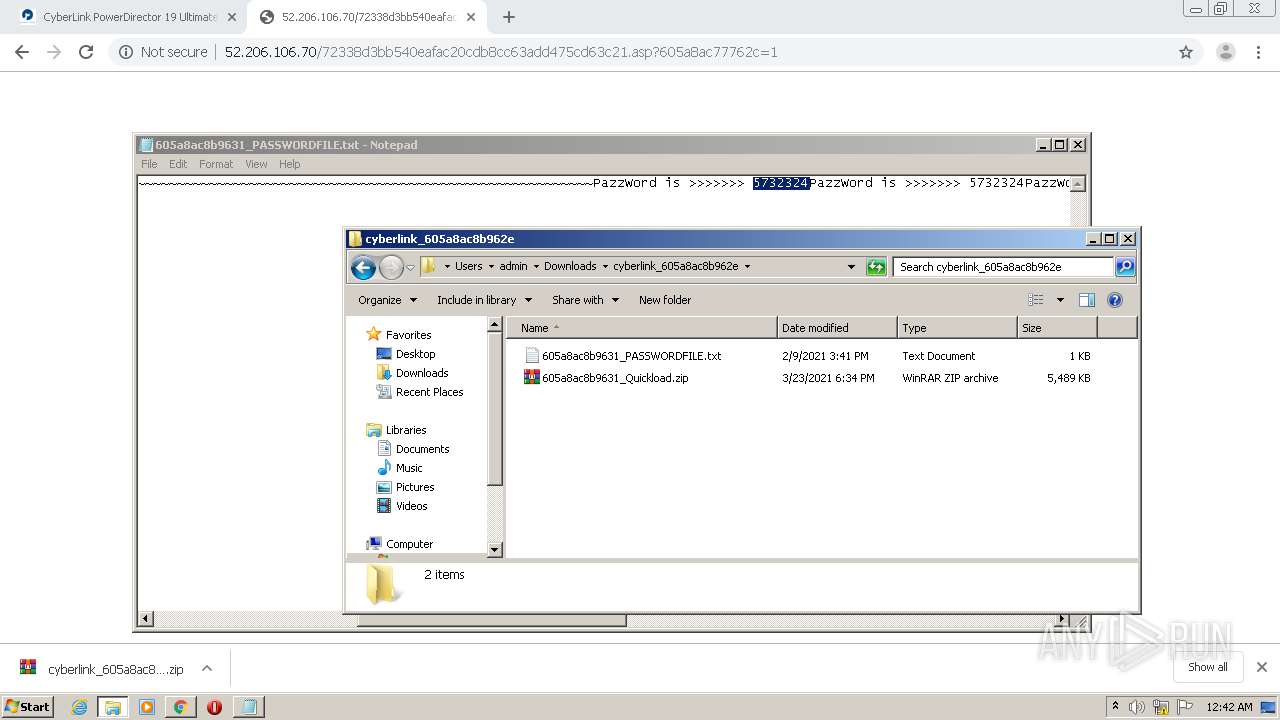1280x720 pixels.
Task: Open the View menu in Notepad
Action: 256,164
